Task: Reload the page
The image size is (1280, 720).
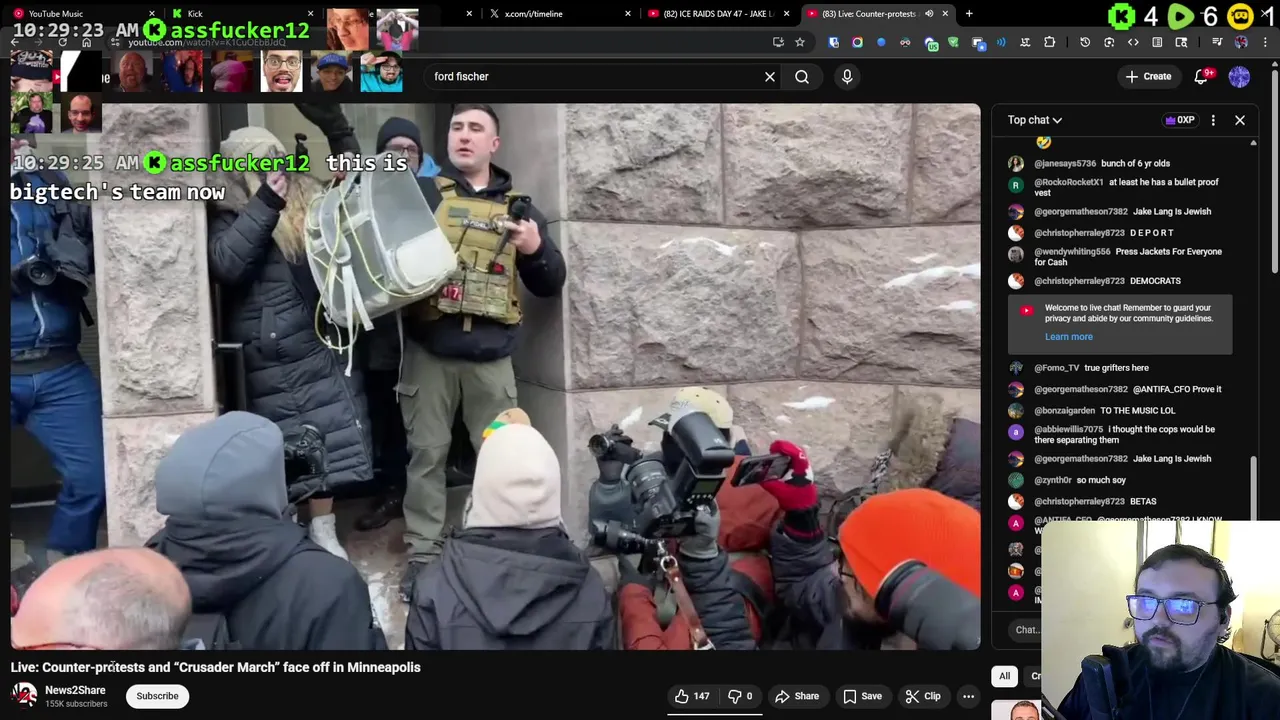Action: coord(63,42)
